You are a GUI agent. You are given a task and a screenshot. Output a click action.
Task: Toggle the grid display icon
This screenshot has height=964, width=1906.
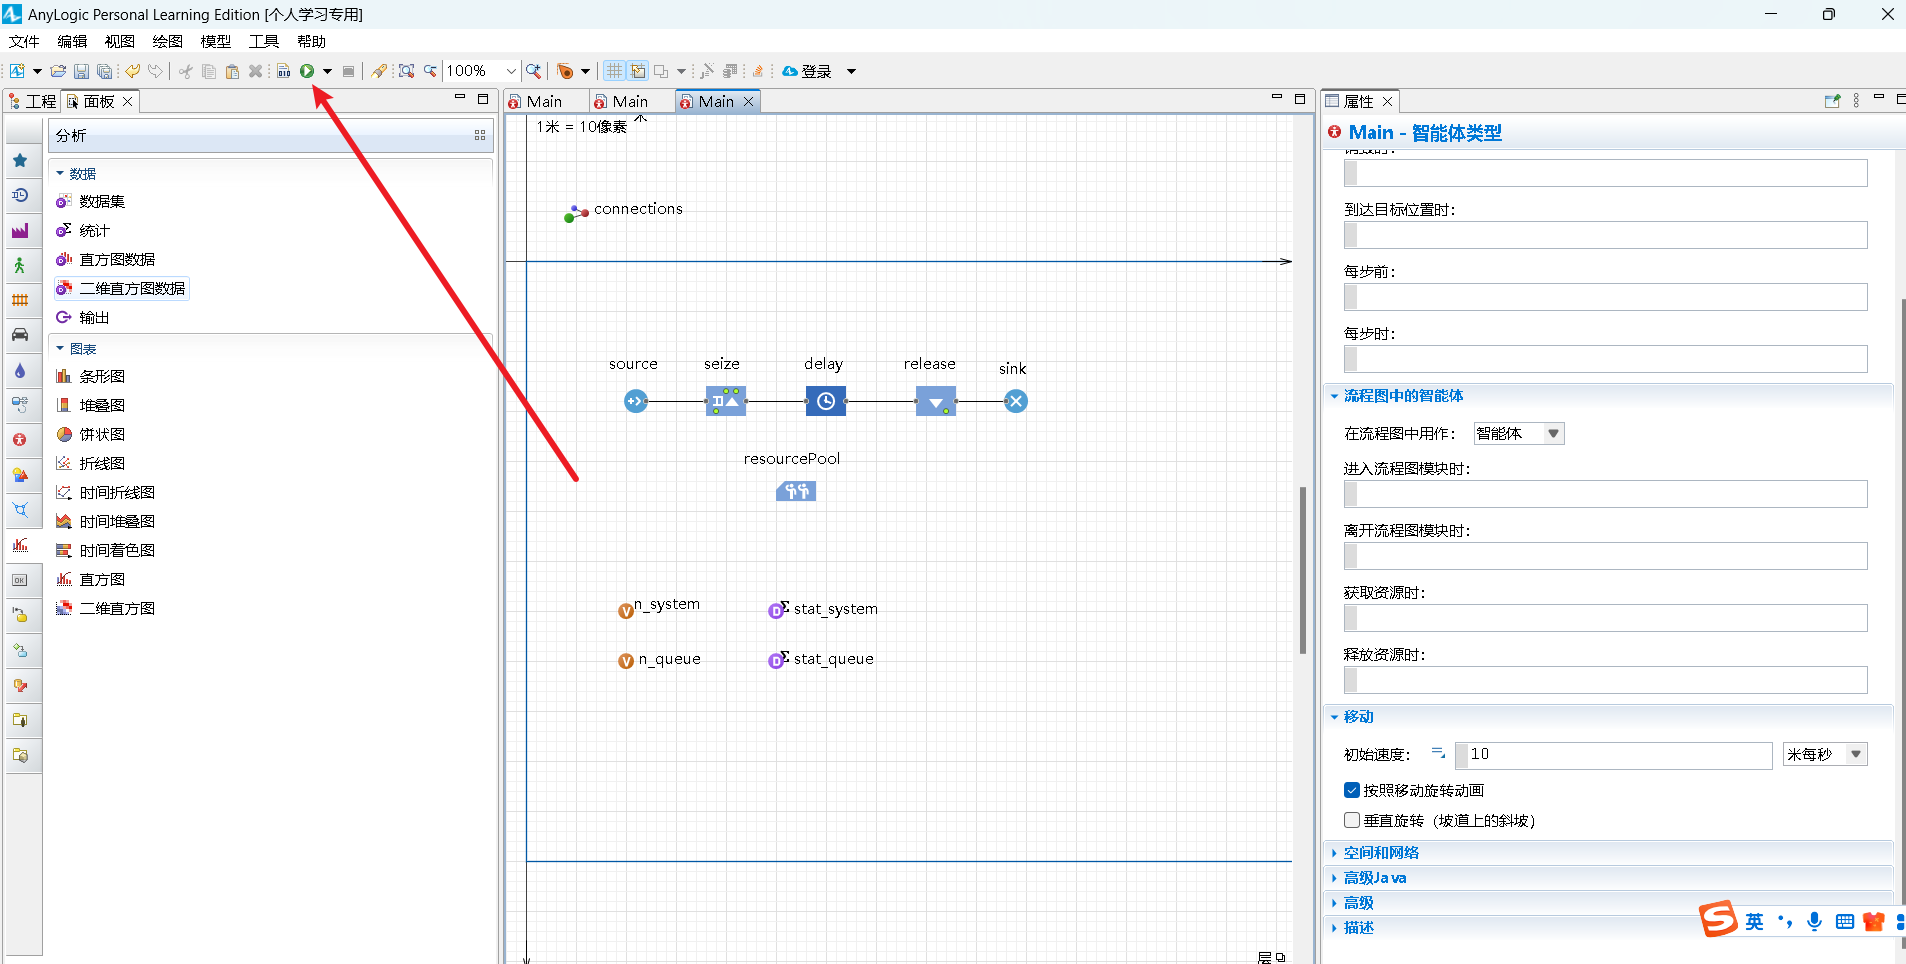point(614,71)
